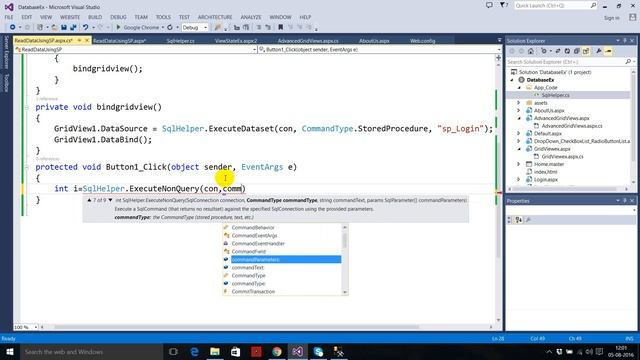This screenshot has width=640, height=360.
Task: Click the Home icon in Solution Explorer
Action: coord(531,51)
